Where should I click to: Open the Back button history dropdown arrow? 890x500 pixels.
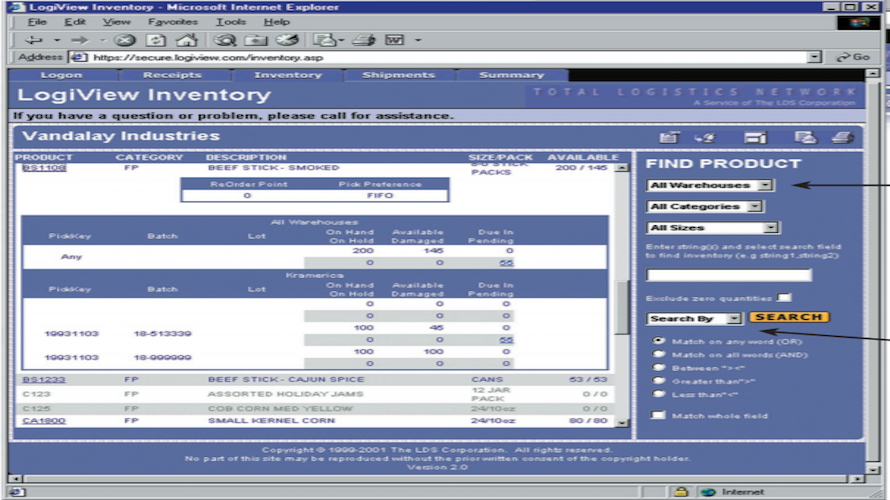[x=57, y=40]
